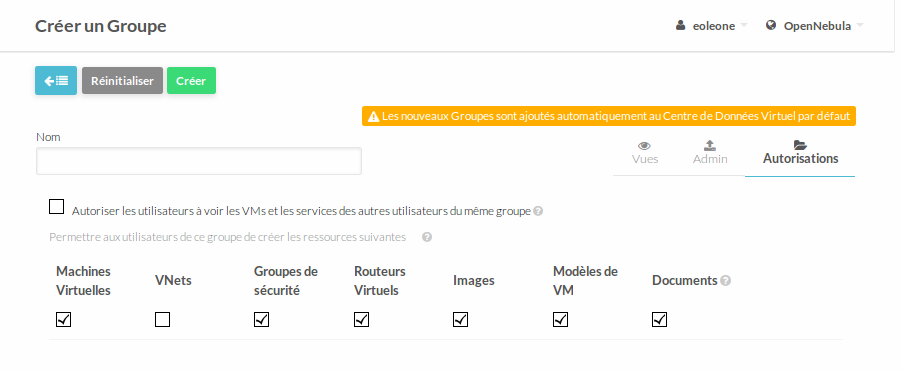Click the 'Créer un Groupe' heading
The height and width of the screenshot is (370, 903).
[x=101, y=26]
